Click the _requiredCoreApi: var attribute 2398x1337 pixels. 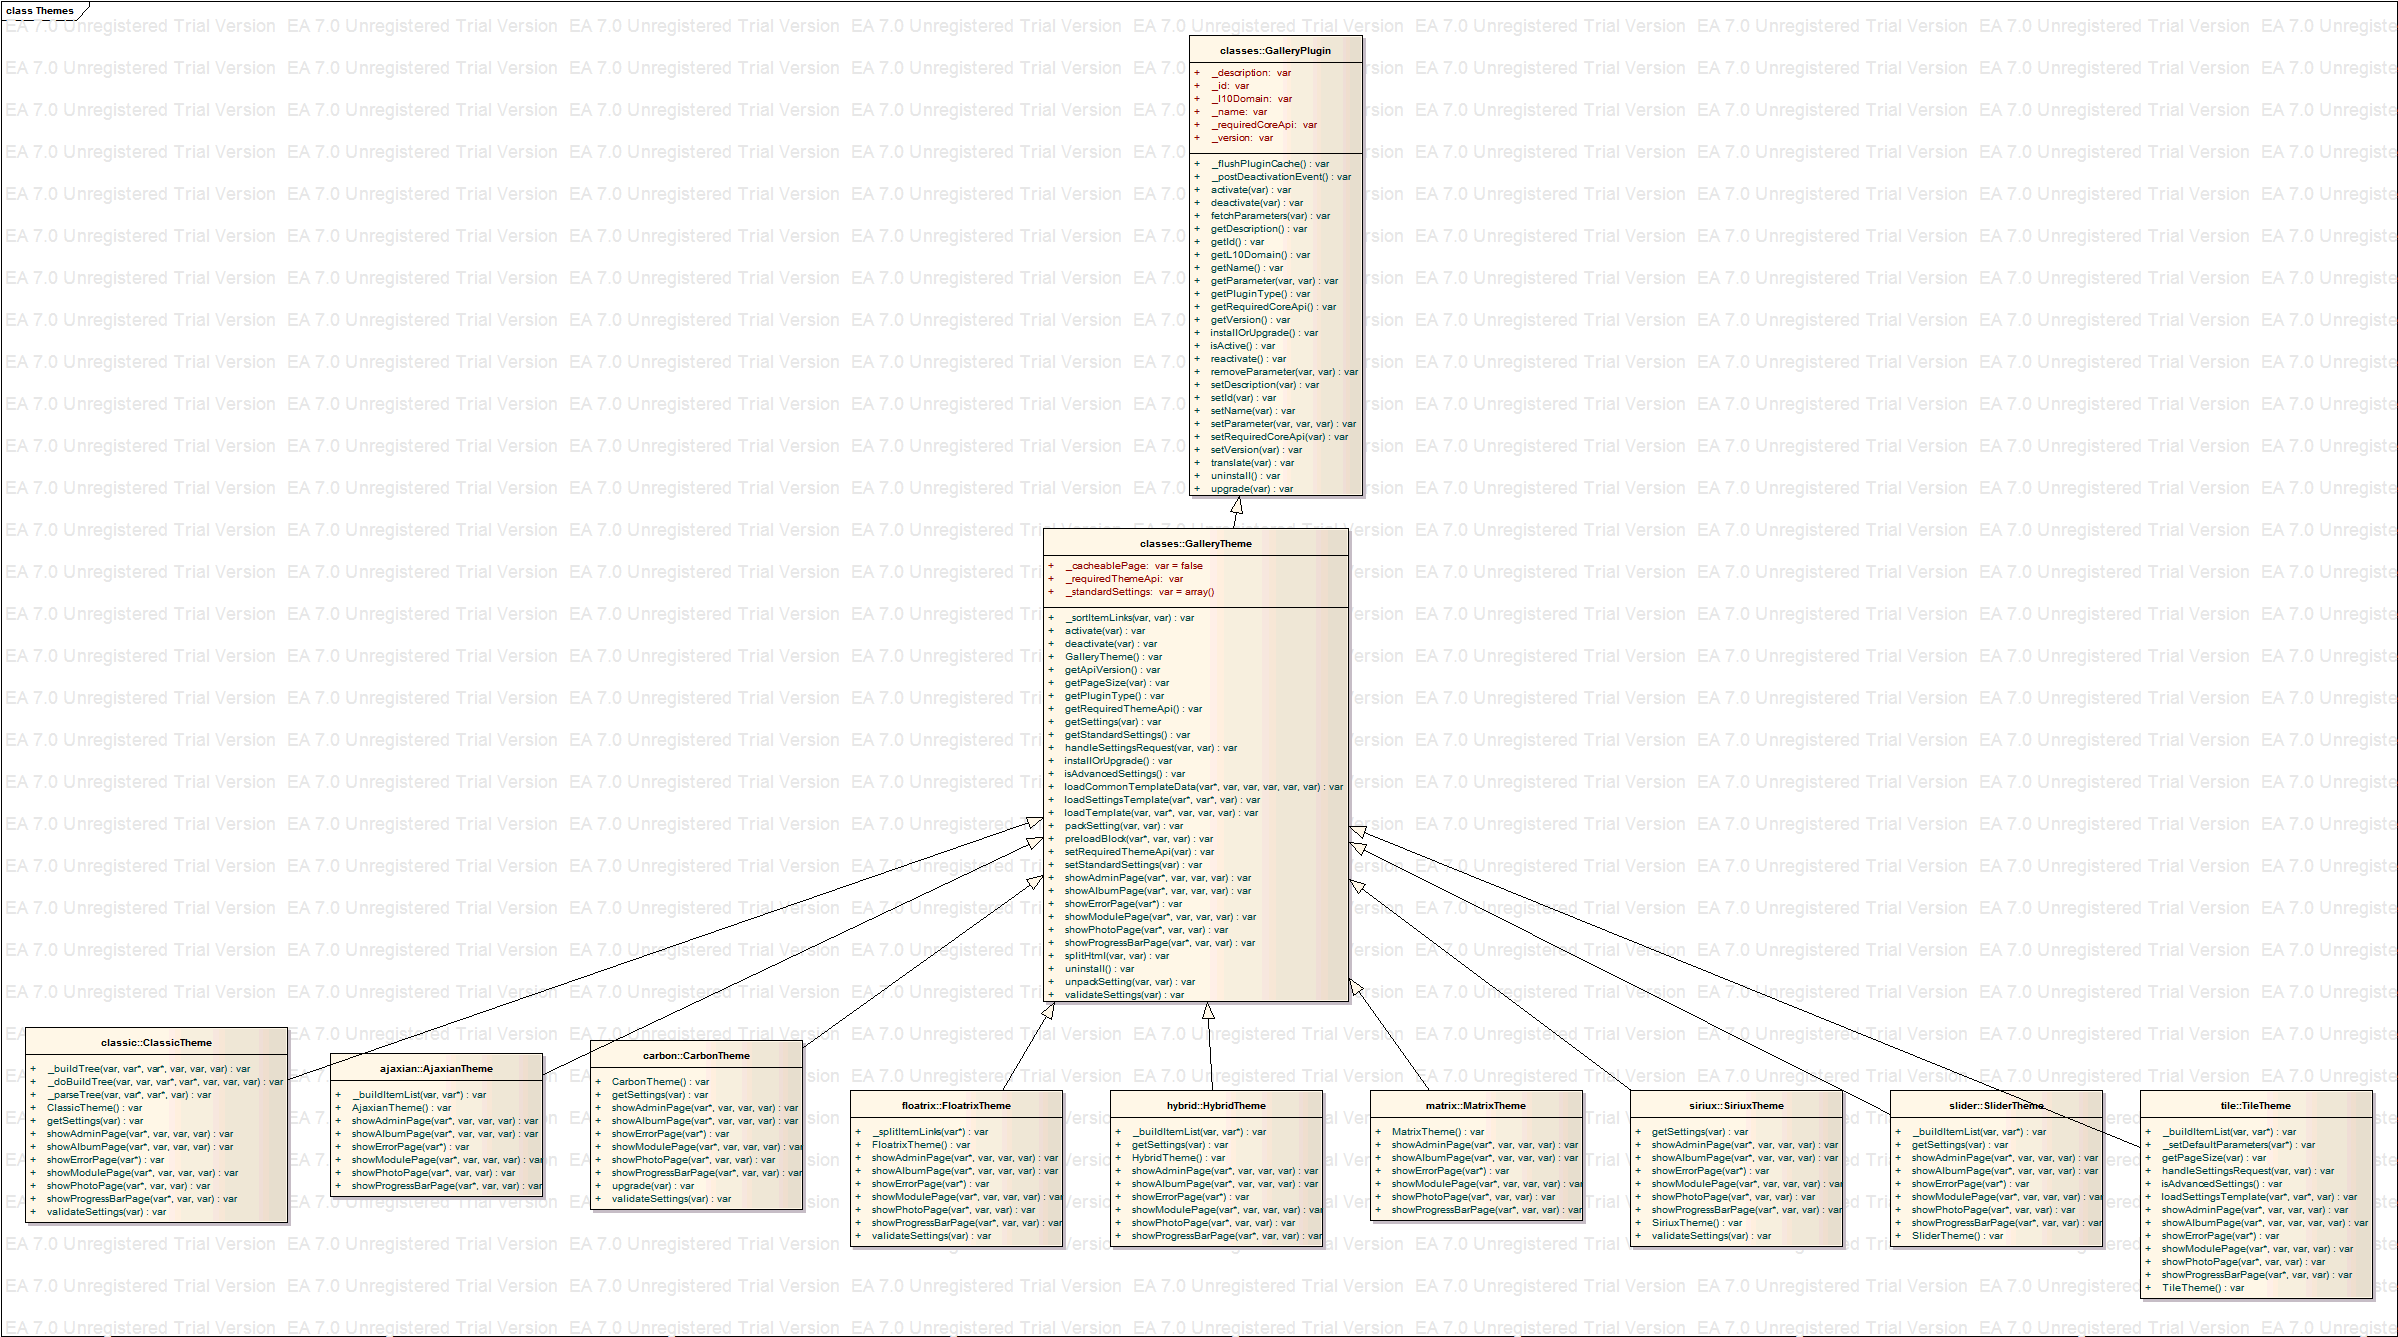(1264, 125)
